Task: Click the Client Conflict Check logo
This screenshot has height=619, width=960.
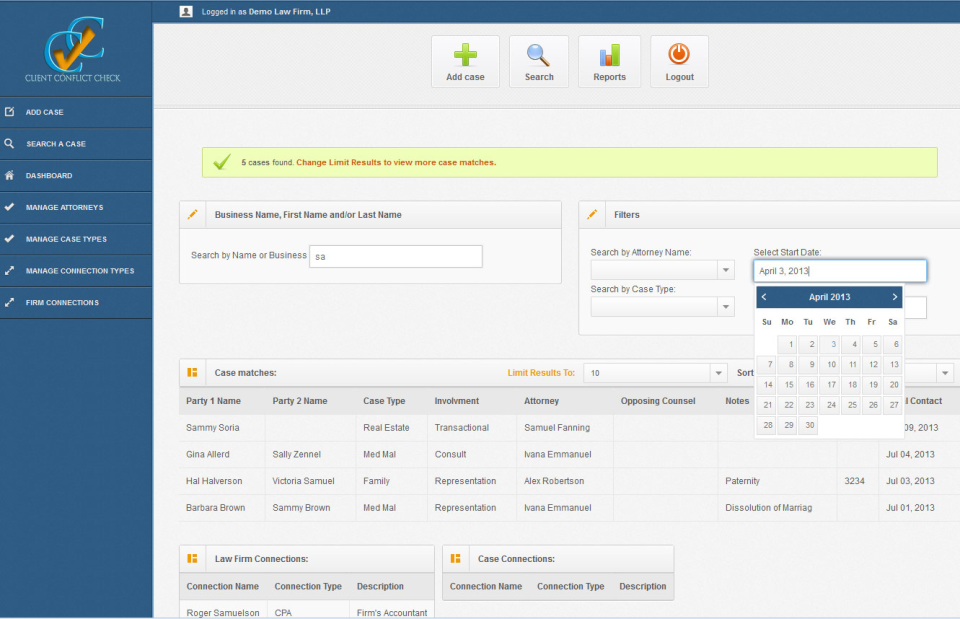Action: pos(73,48)
